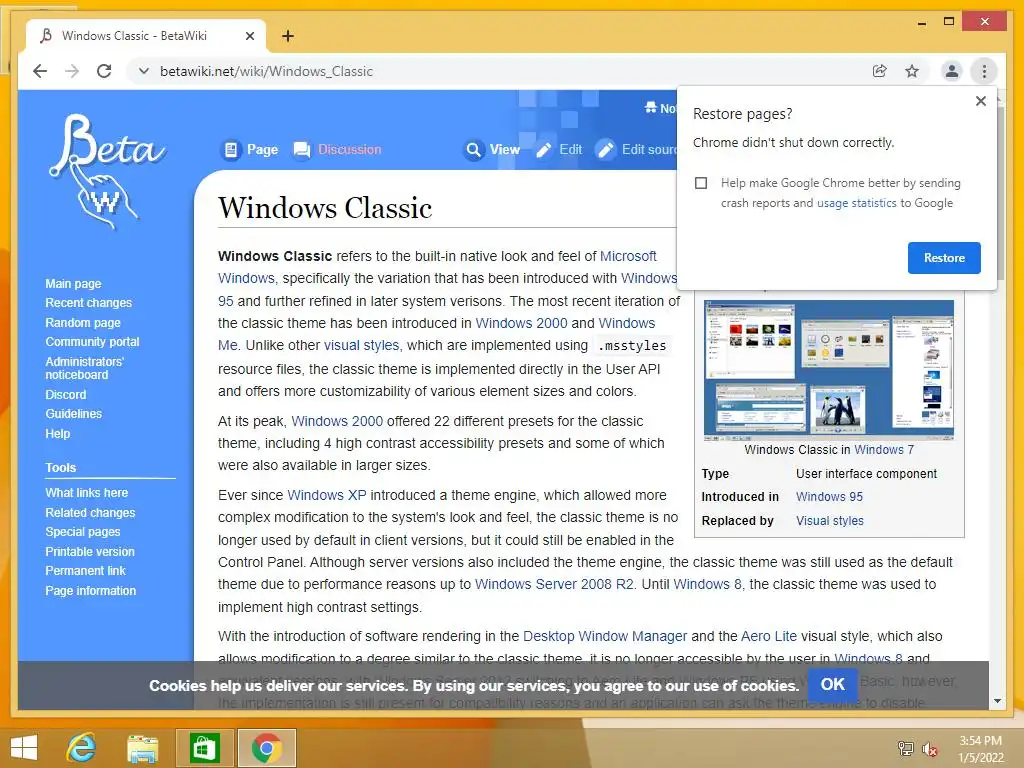This screenshot has width=1024, height=768.
Task: Open the Chrome three-dot menu
Action: tap(984, 71)
